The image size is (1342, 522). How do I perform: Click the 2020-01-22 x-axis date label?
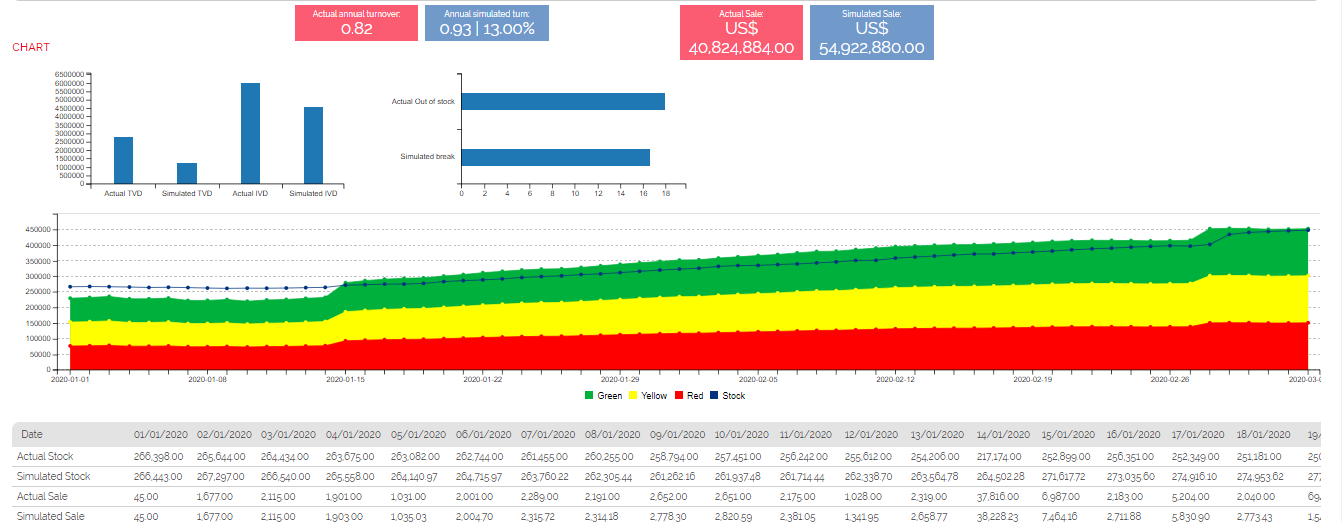click(x=483, y=380)
